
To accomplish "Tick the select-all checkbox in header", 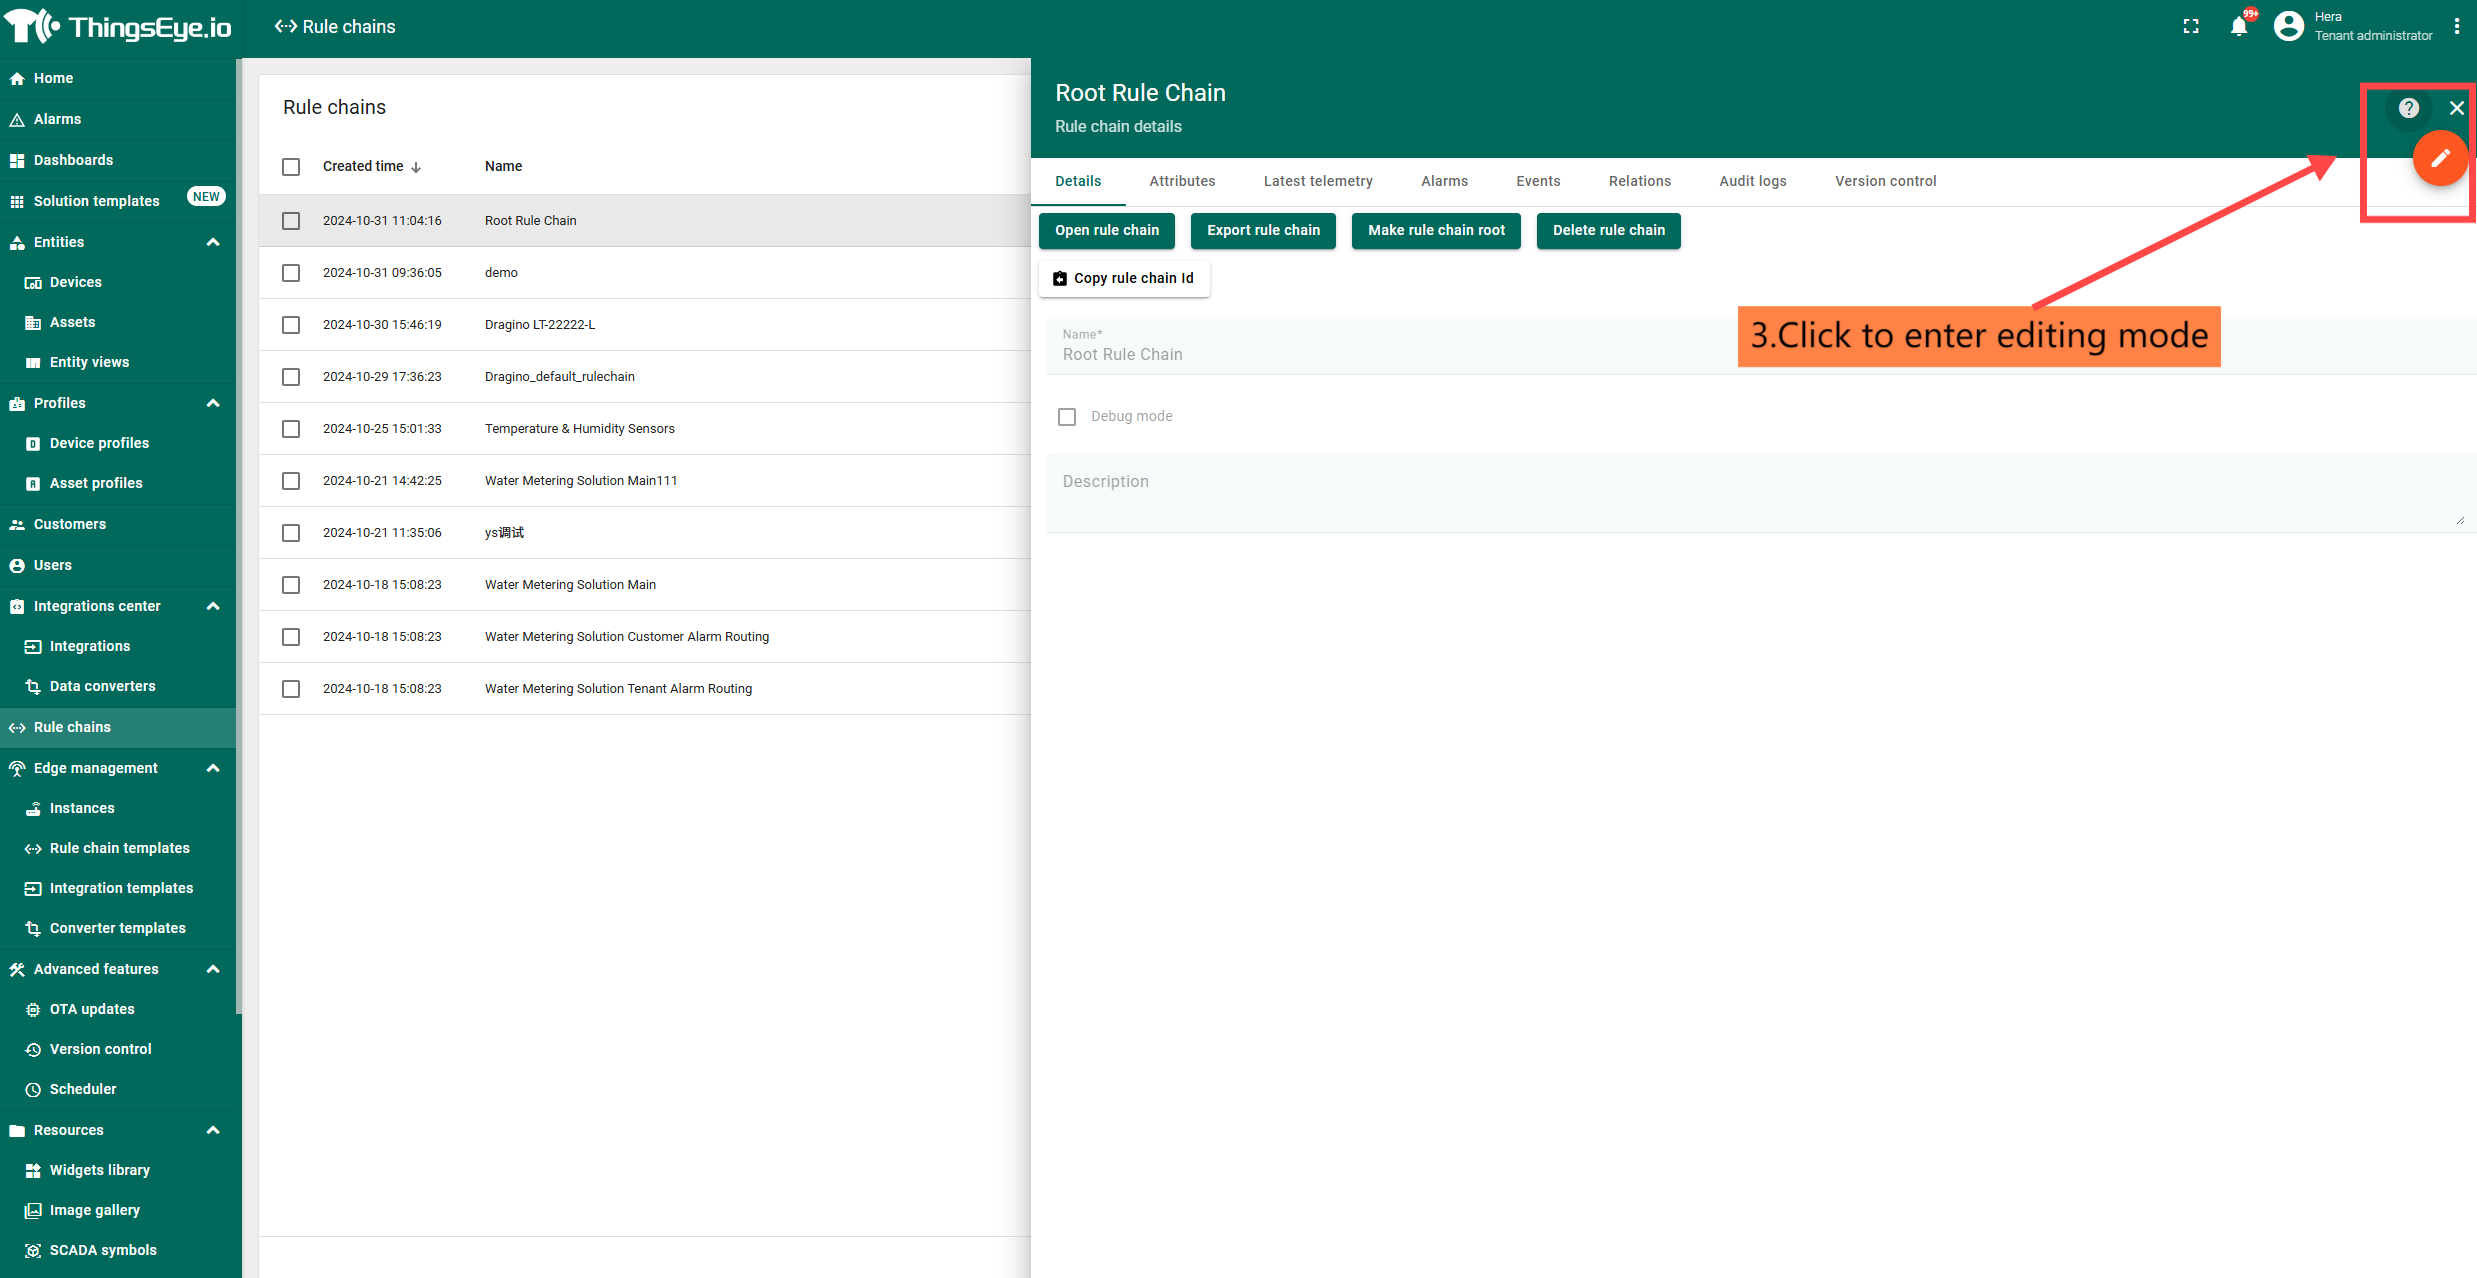I will pos(291,167).
